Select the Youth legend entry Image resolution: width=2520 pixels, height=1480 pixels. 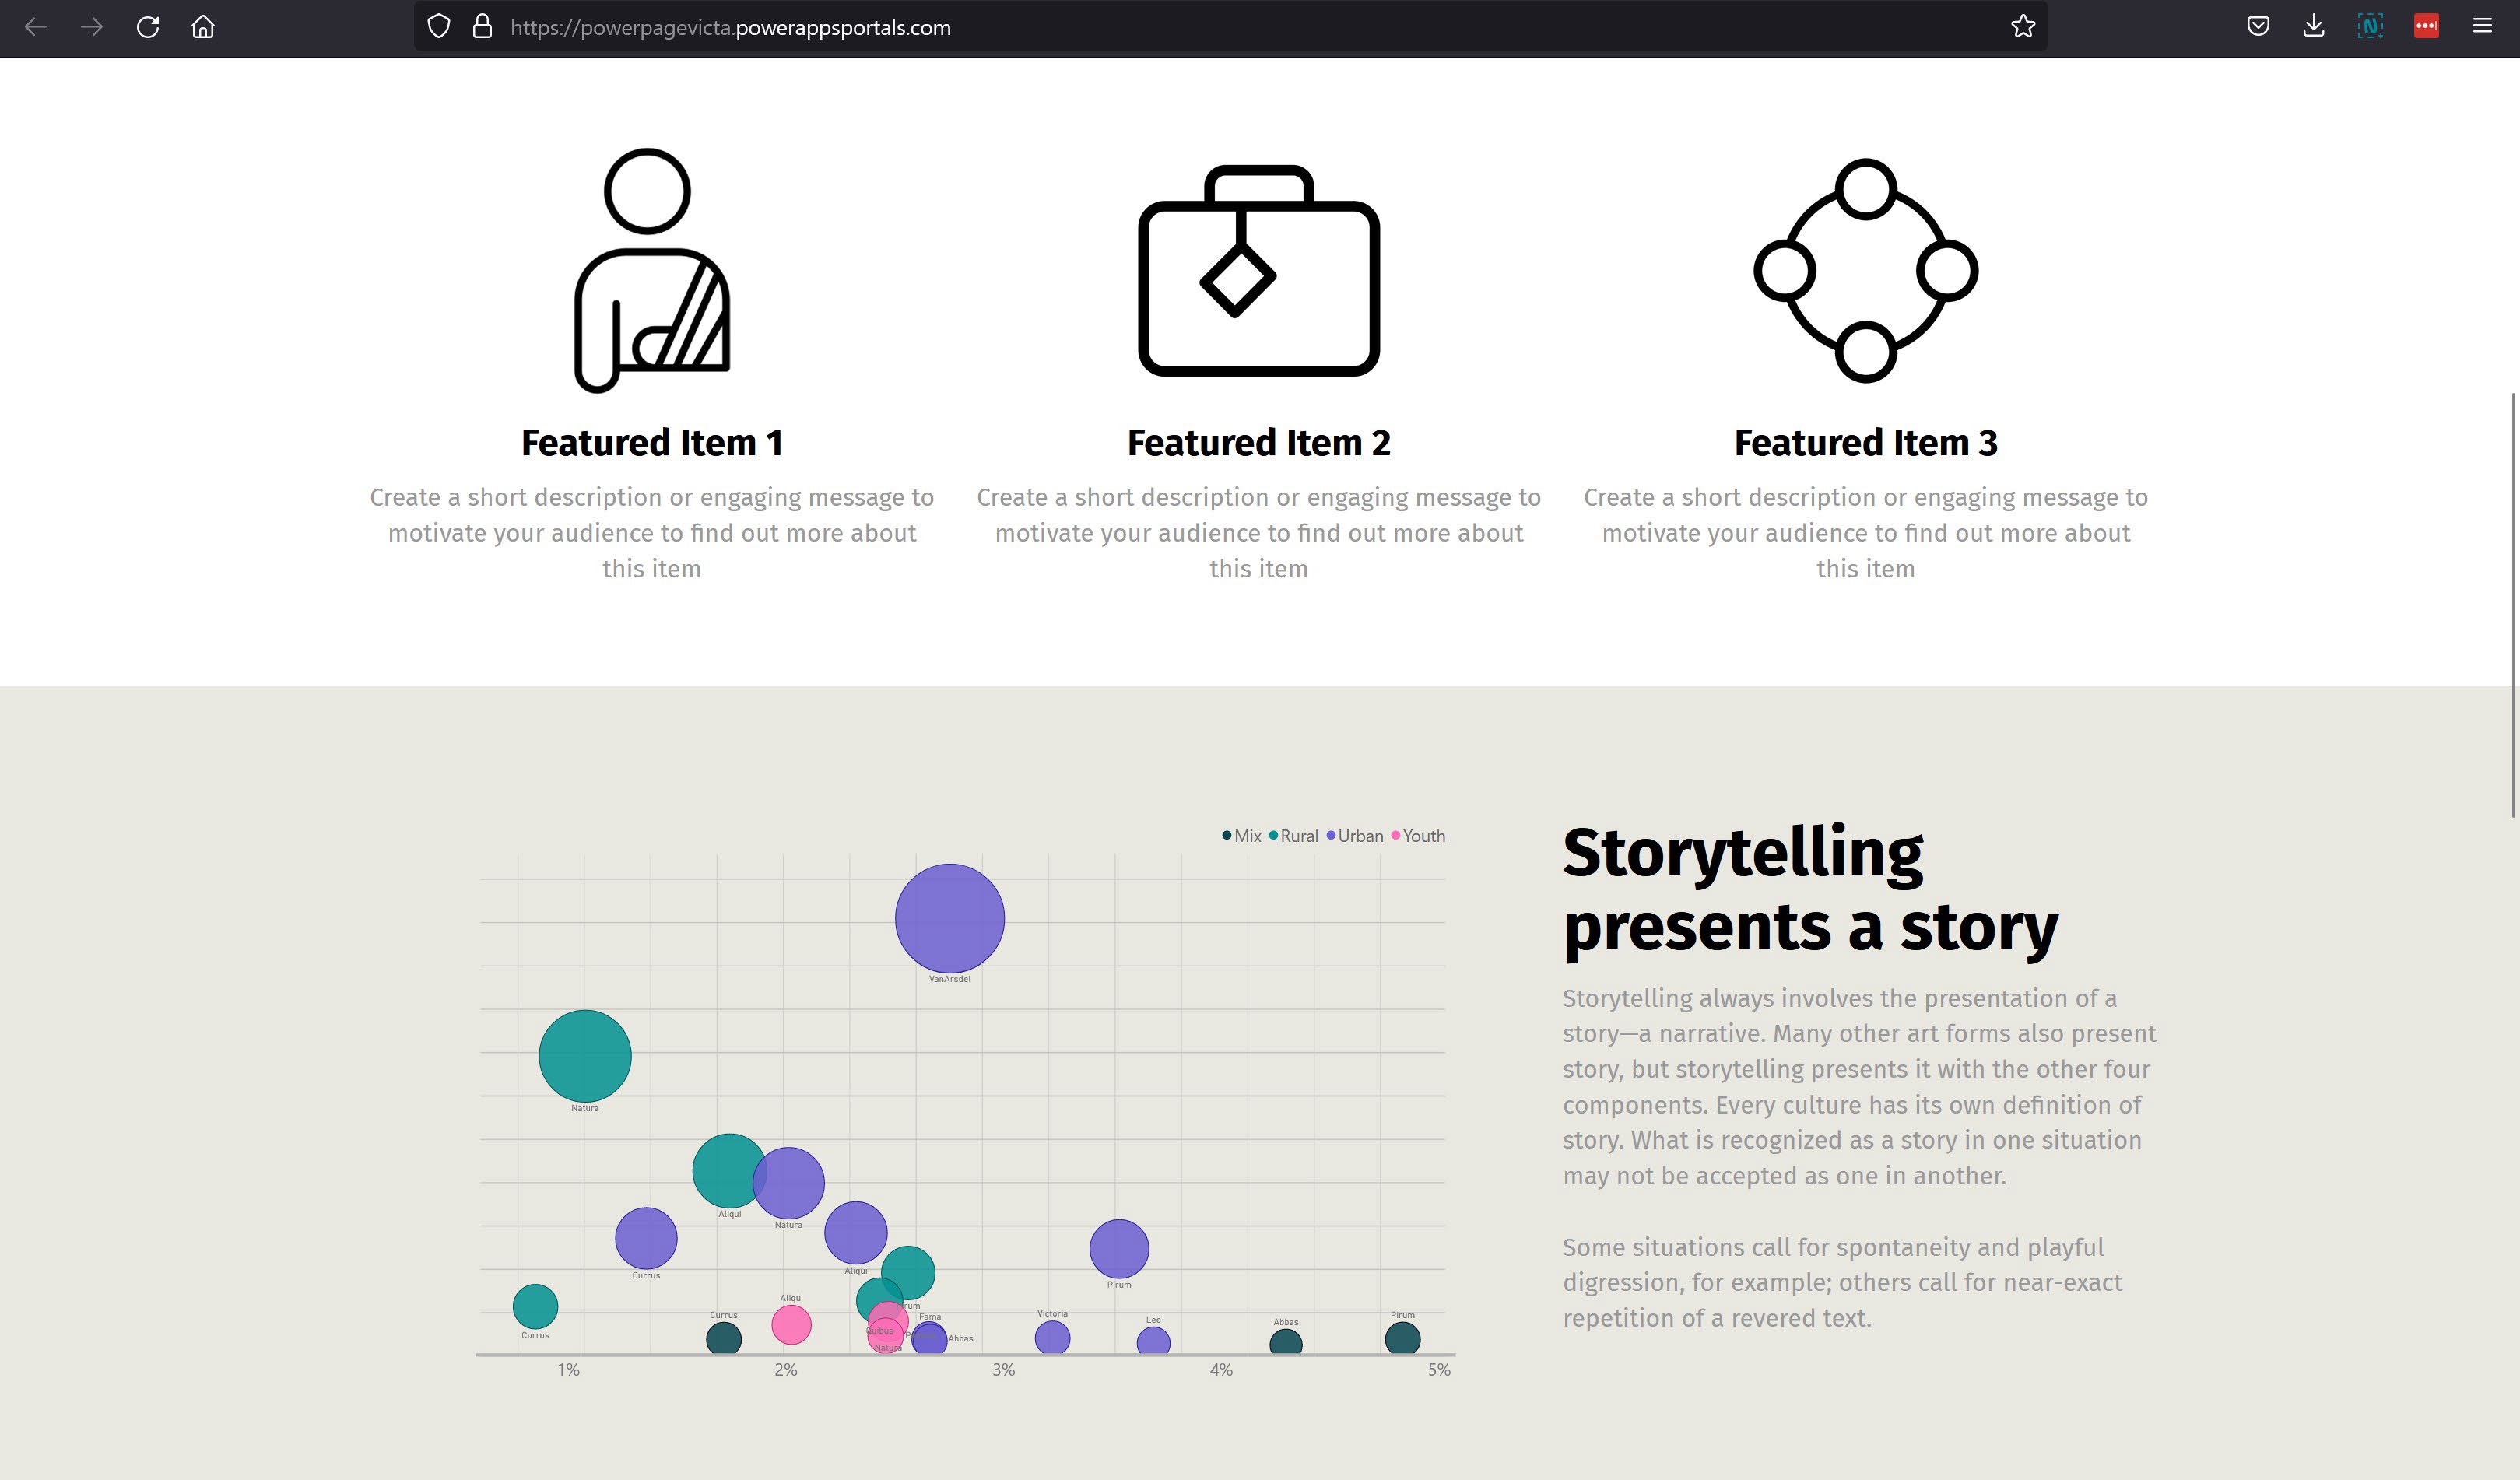click(1418, 836)
